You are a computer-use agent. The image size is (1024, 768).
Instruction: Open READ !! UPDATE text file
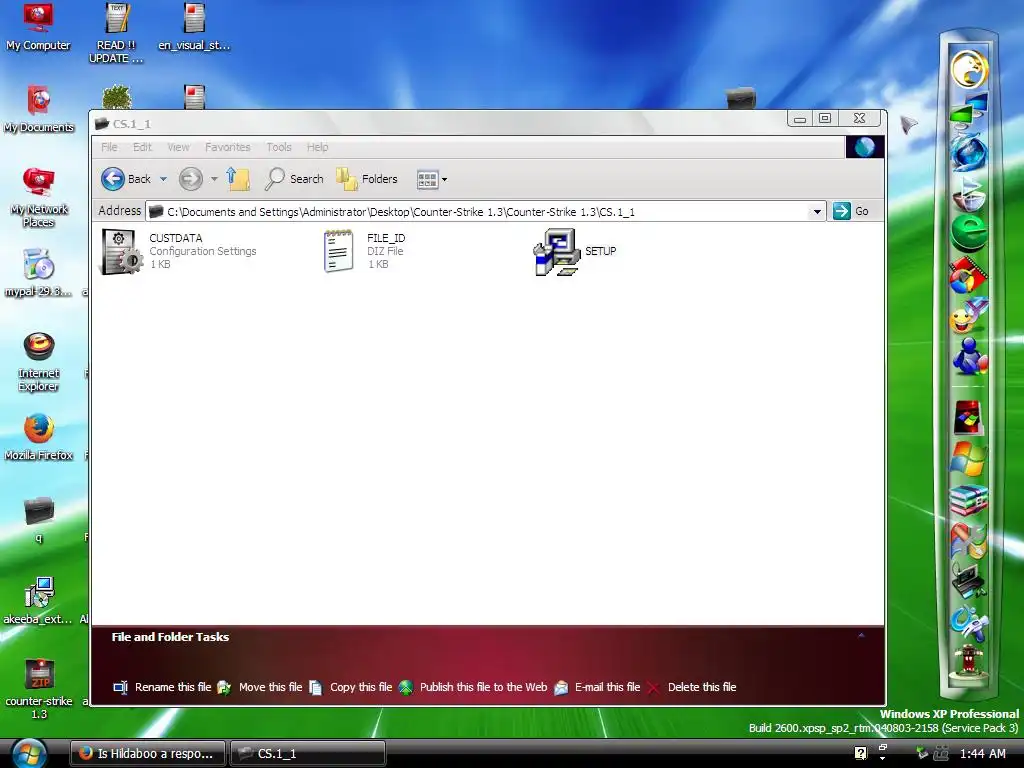(x=116, y=33)
